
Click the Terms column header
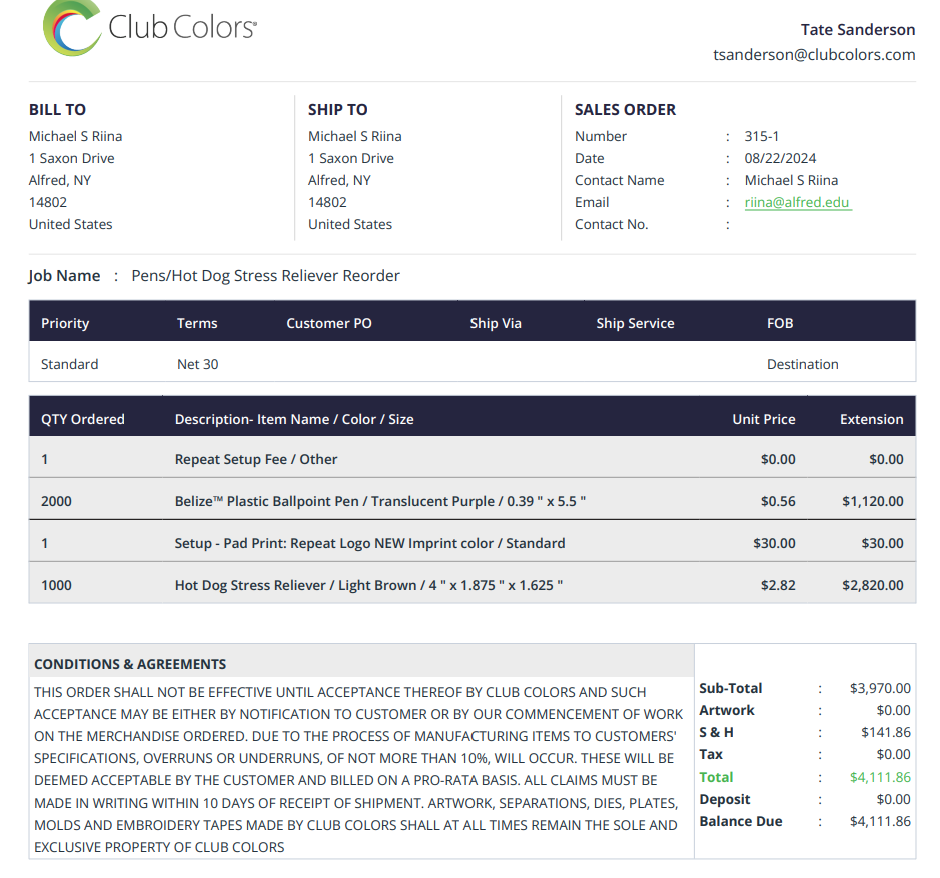click(197, 324)
